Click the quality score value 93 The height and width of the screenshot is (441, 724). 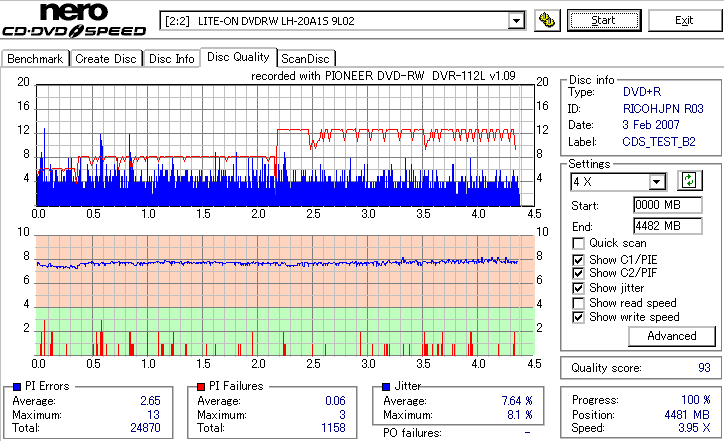tap(704, 368)
